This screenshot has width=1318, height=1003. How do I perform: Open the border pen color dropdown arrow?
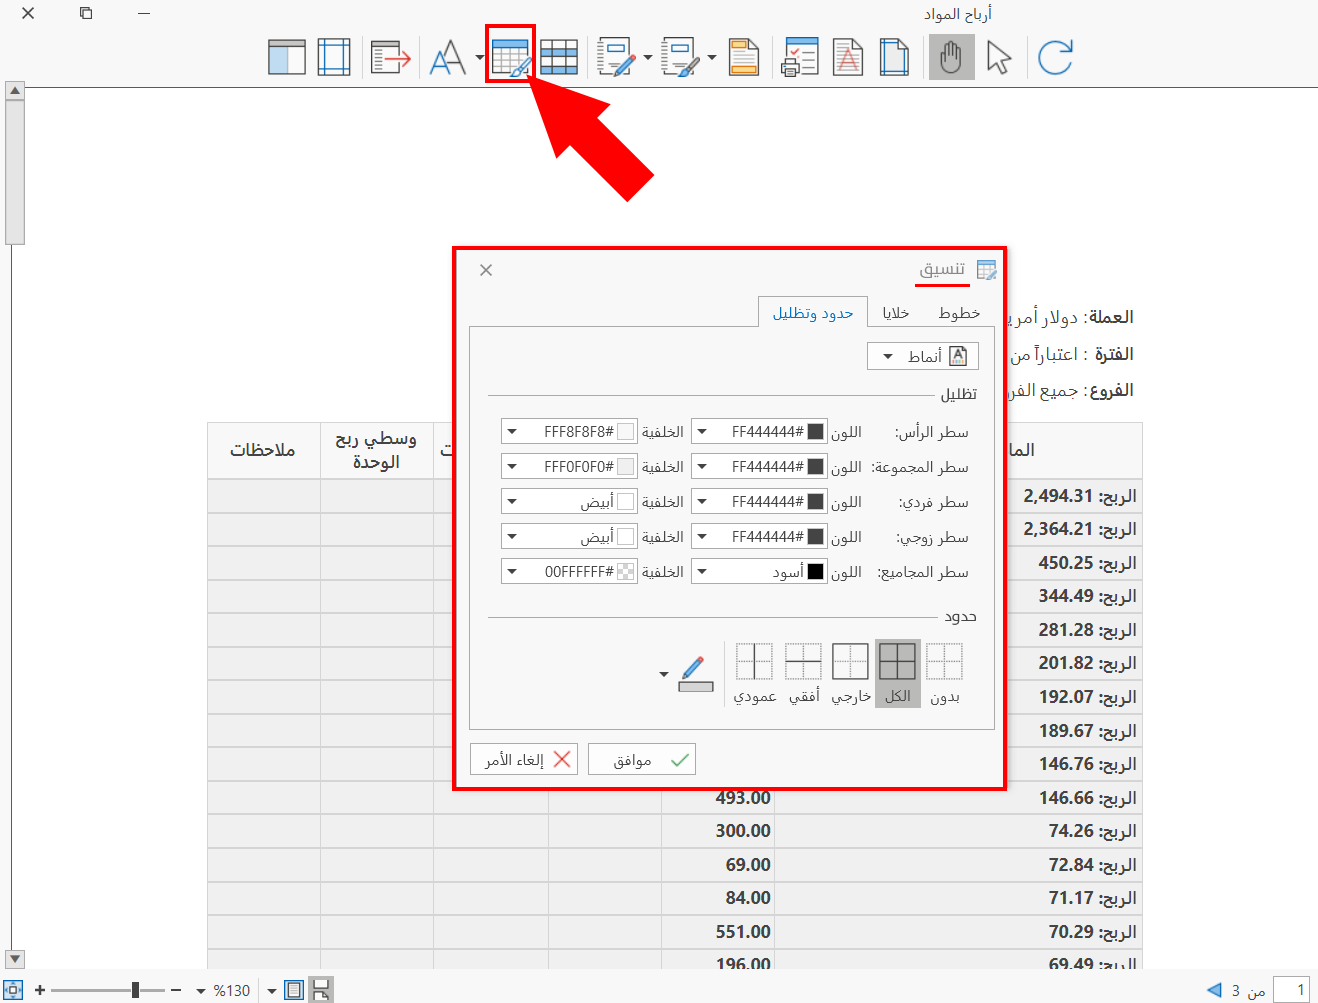pyautogui.click(x=664, y=674)
